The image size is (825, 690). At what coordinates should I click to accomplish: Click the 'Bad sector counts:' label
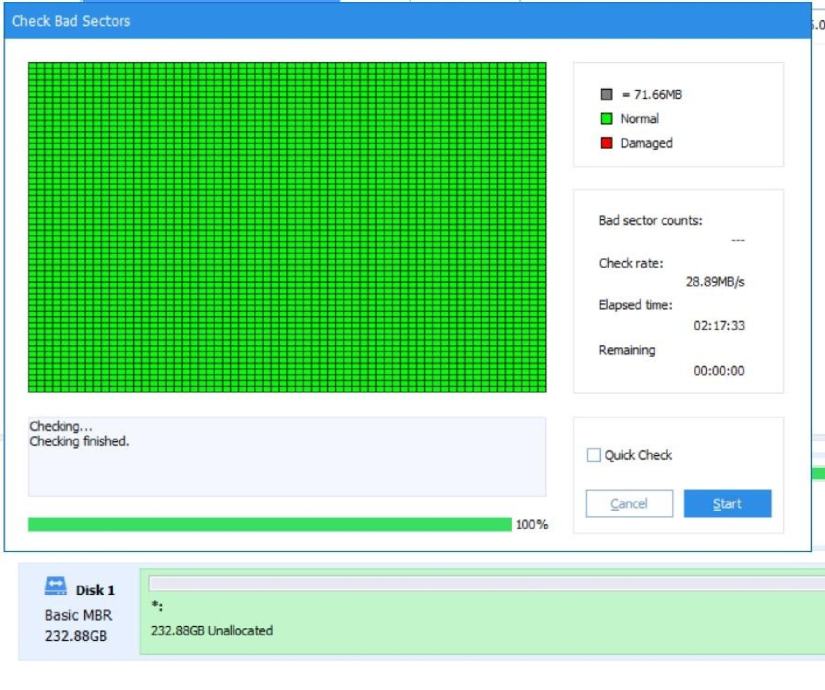(650, 221)
